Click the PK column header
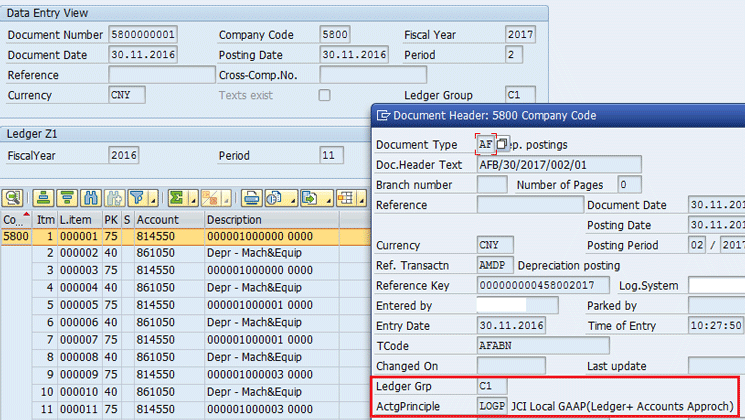The image size is (745, 420). pos(110,219)
